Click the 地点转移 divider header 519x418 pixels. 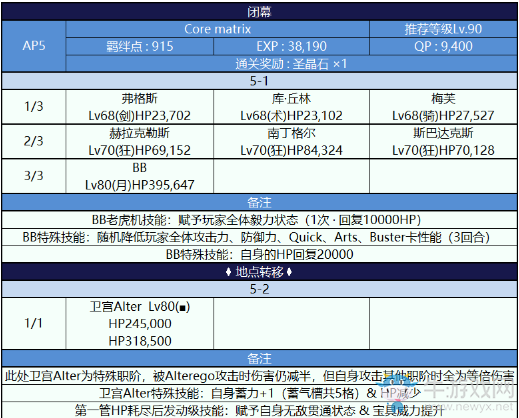[259, 272]
